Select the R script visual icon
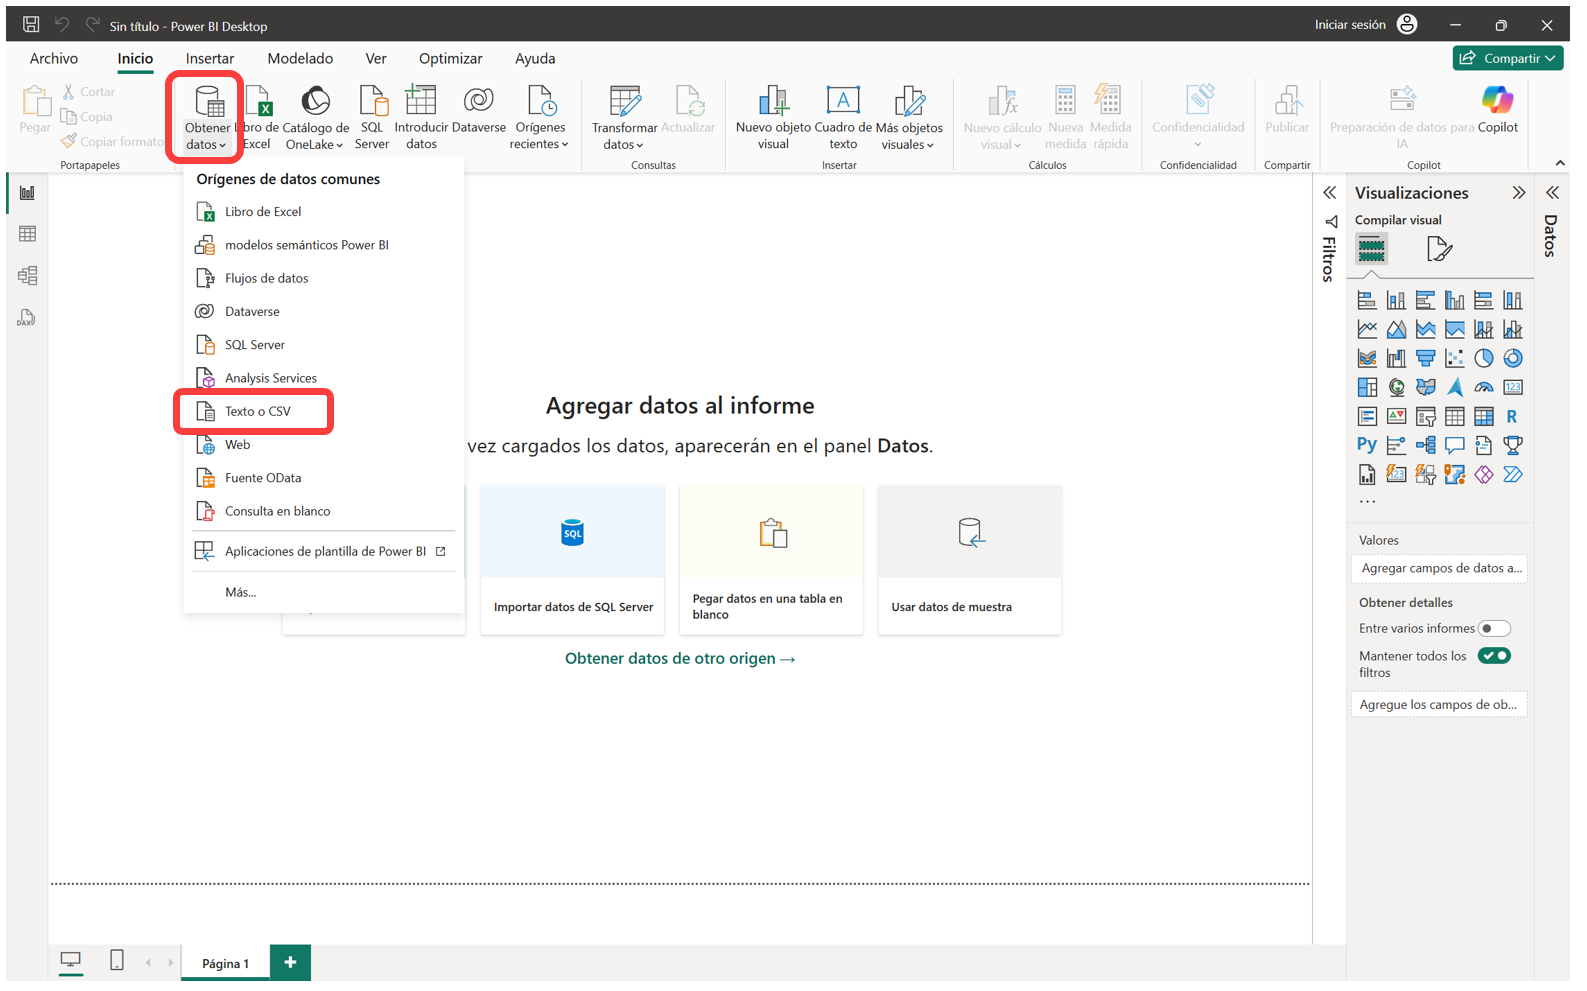1587x991 pixels. pos(1512,416)
